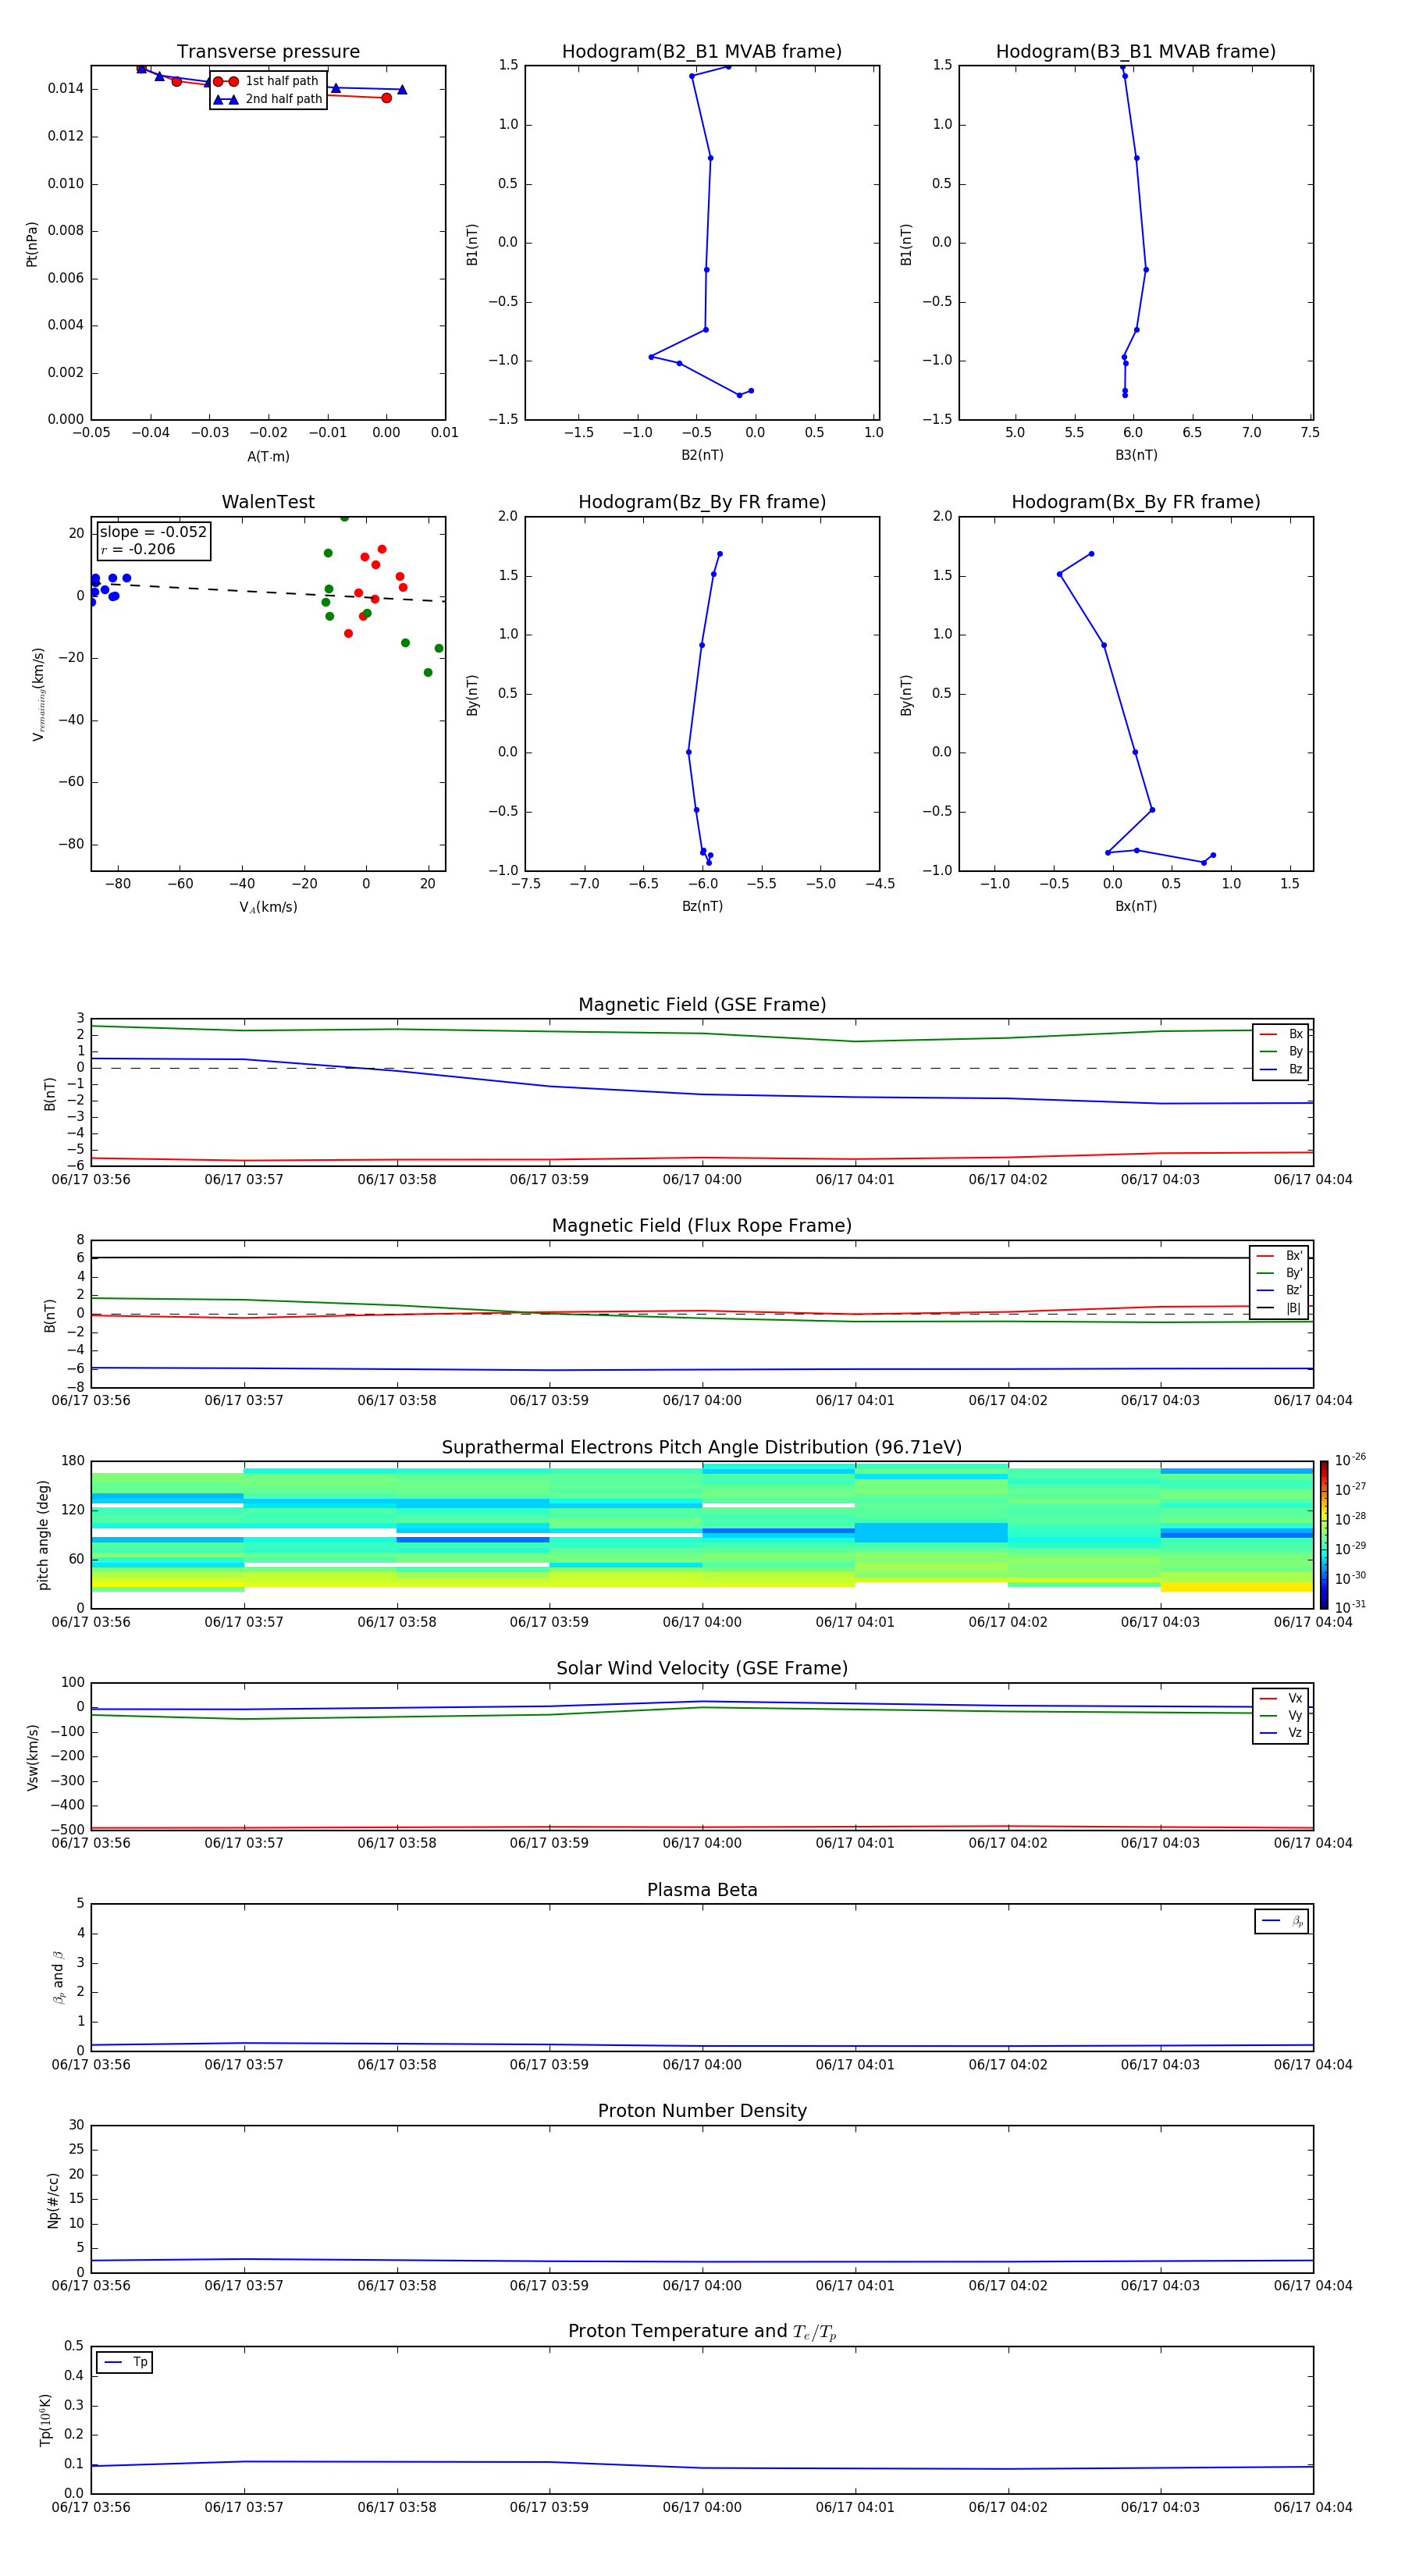Click the 'Suprathermal Electrons Pitch Angle Distribution' title
The height and width of the screenshot is (2576, 1405).
(702, 1448)
